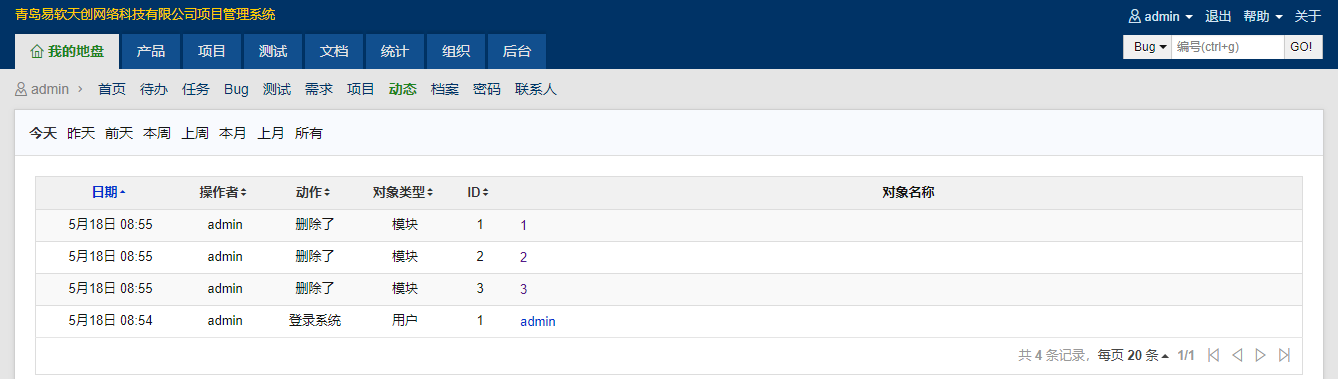Filter dynamics by 昨天
The height and width of the screenshot is (379, 1338).
(81, 133)
